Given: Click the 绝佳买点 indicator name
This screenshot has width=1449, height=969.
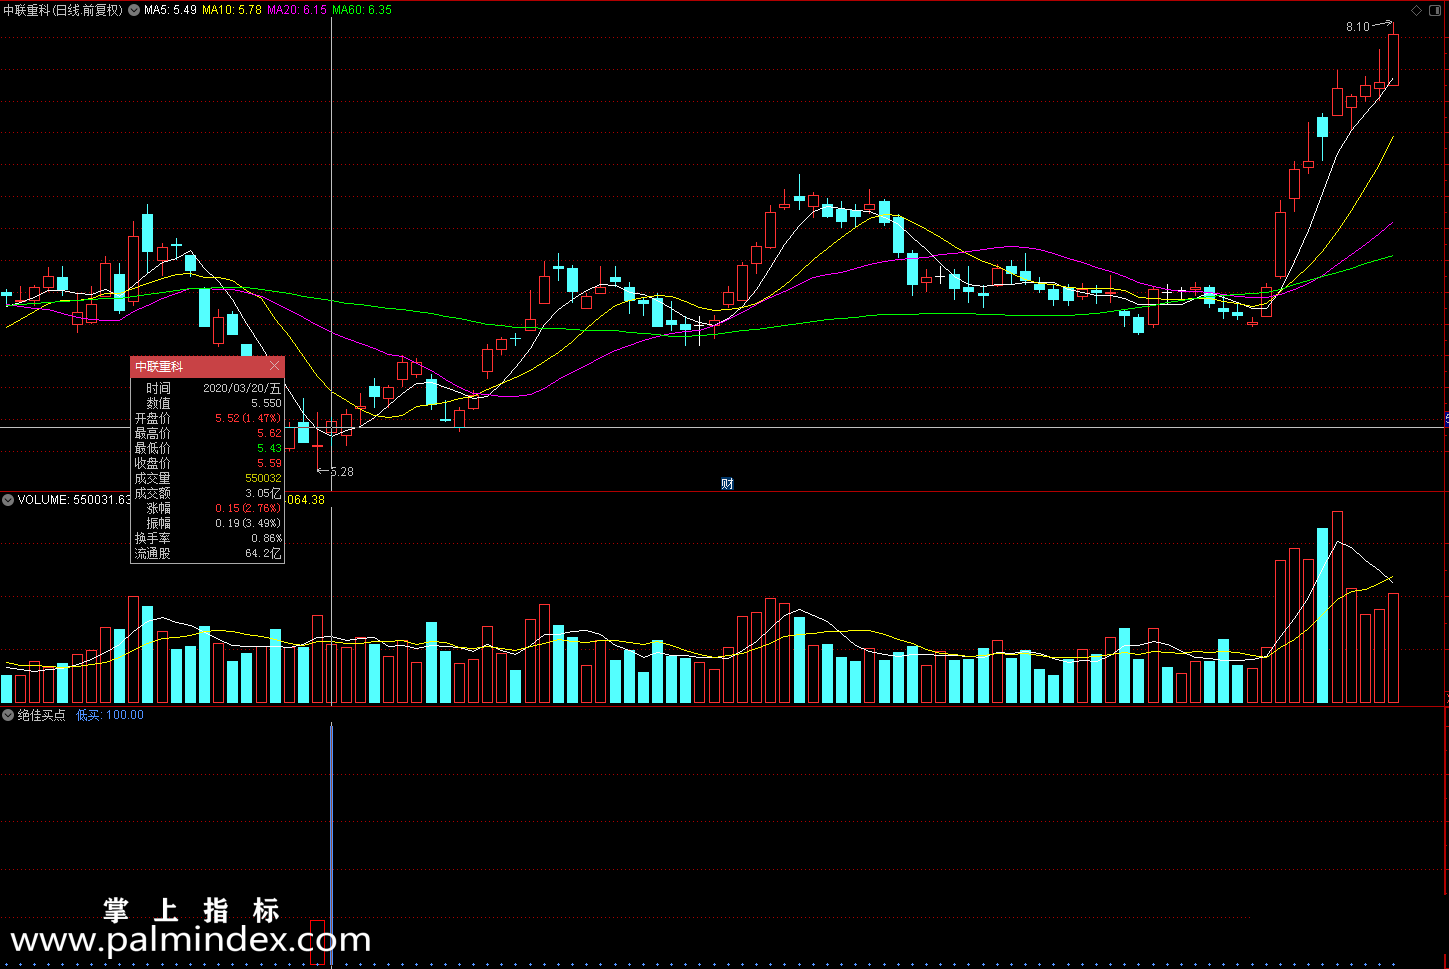Looking at the screenshot, I should click(x=41, y=715).
